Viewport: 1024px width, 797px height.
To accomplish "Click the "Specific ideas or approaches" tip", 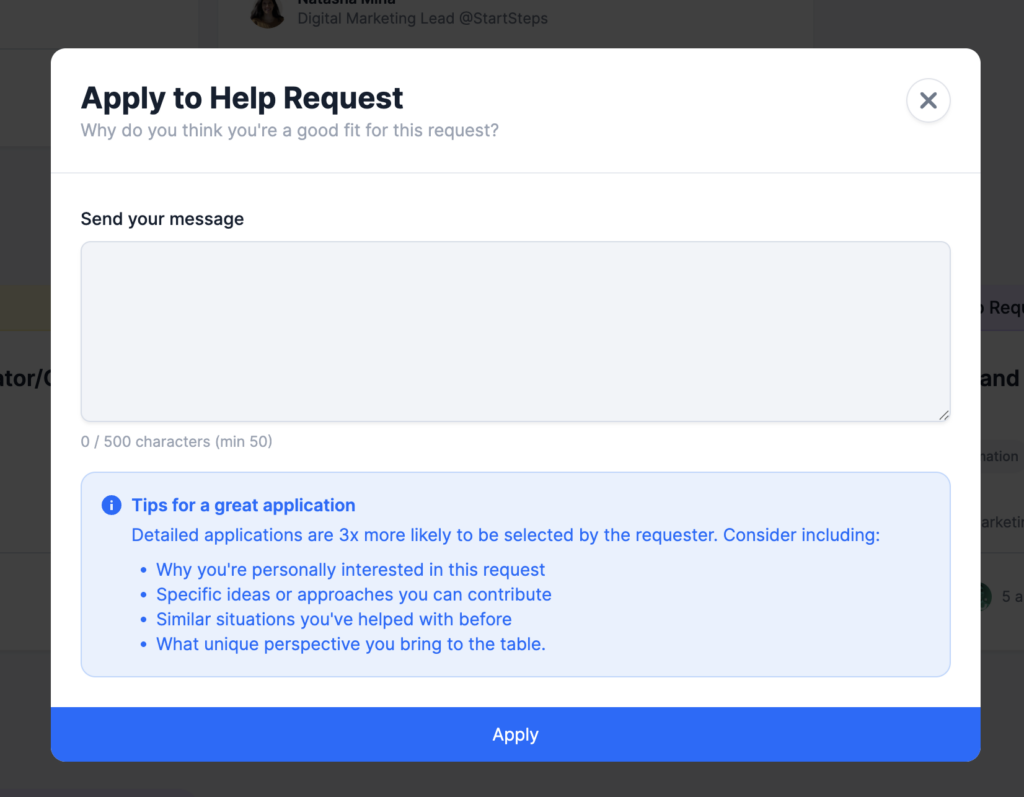I will [353, 595].
